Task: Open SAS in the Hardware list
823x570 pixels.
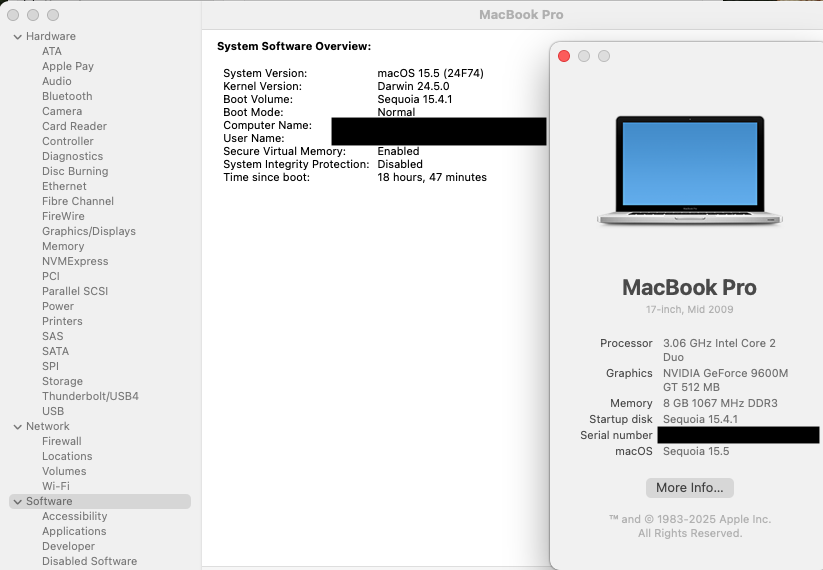Action: click(x=52, y=336)
